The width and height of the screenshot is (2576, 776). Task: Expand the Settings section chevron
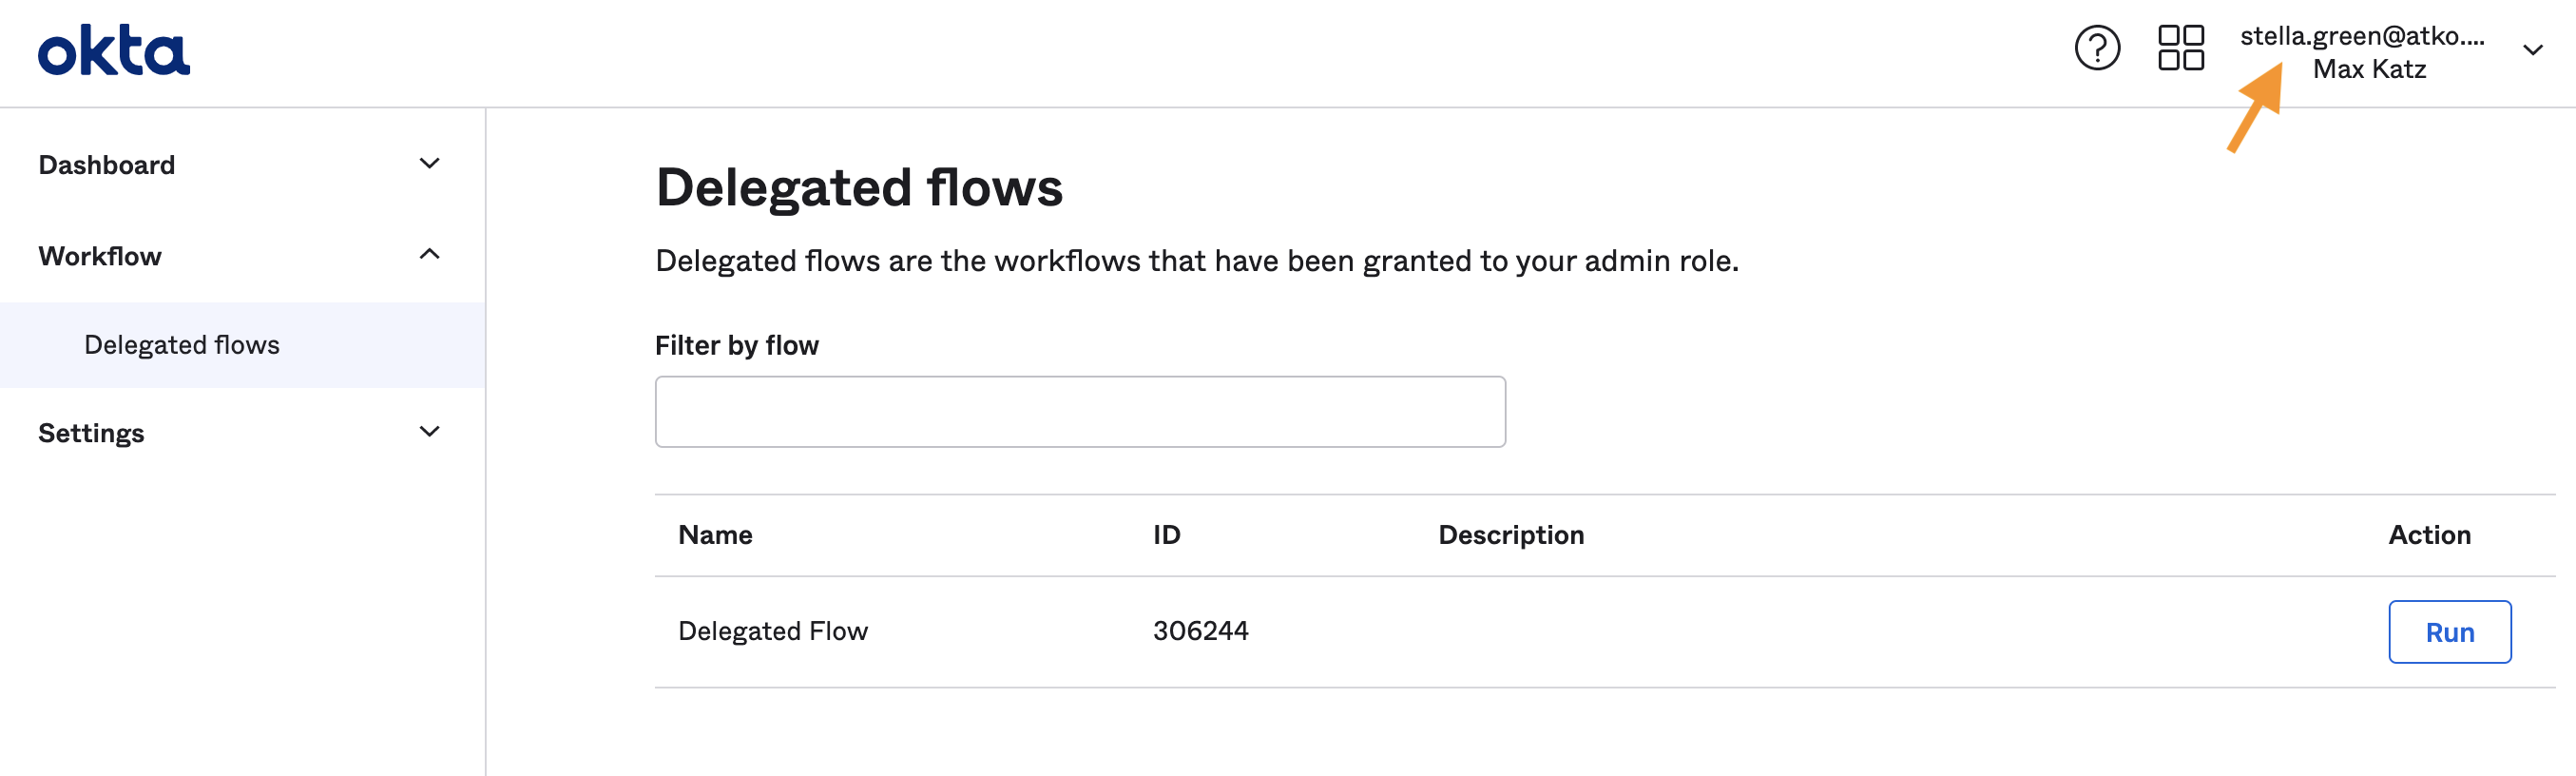pos(429,432)
